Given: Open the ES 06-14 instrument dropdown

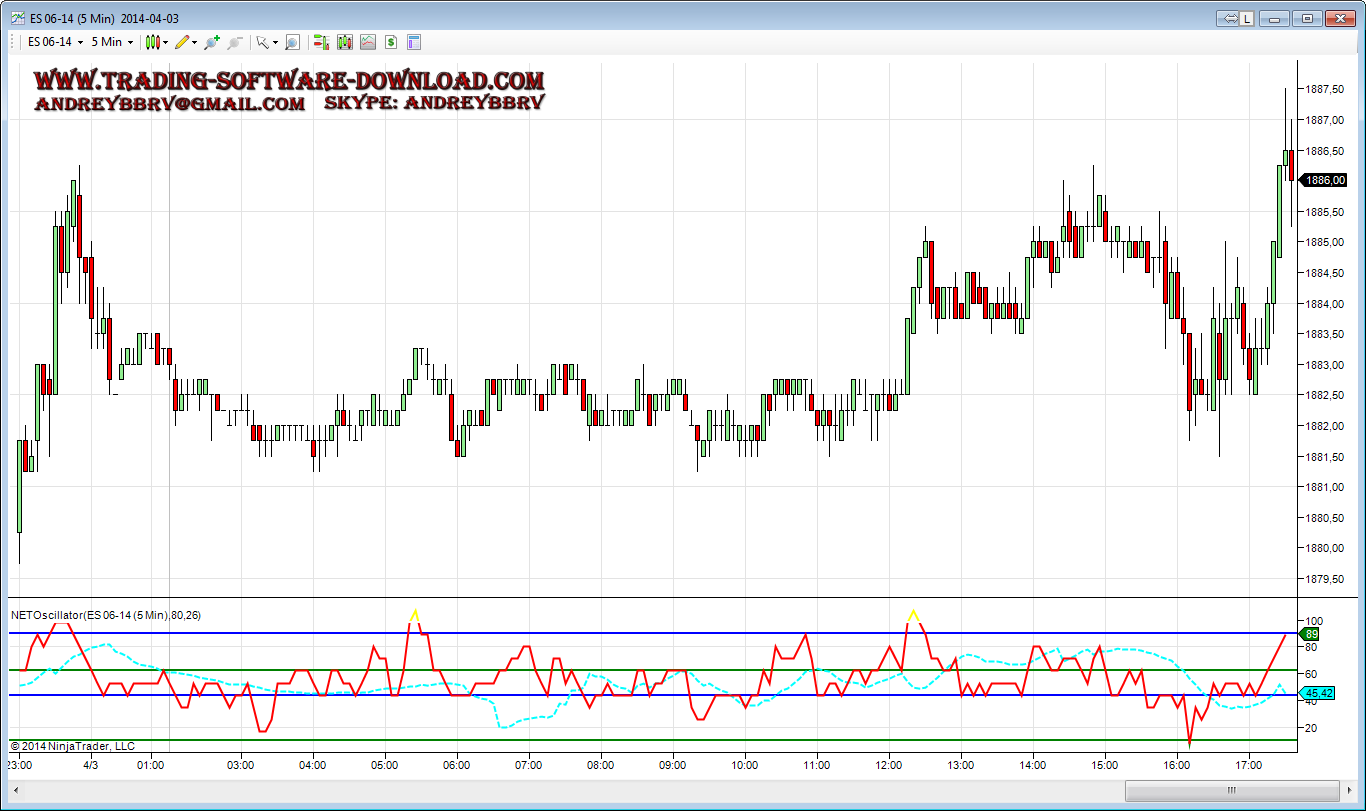Looking at the screenshot, I should [x=55, y=42].
